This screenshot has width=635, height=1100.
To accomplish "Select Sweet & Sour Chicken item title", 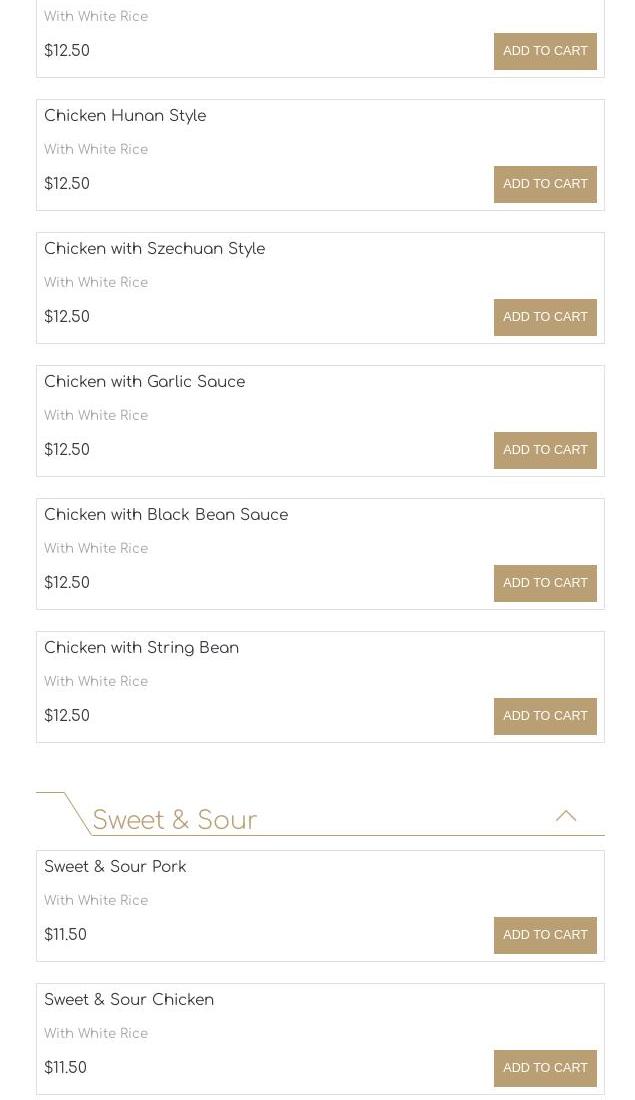I will pos(129,1000).
